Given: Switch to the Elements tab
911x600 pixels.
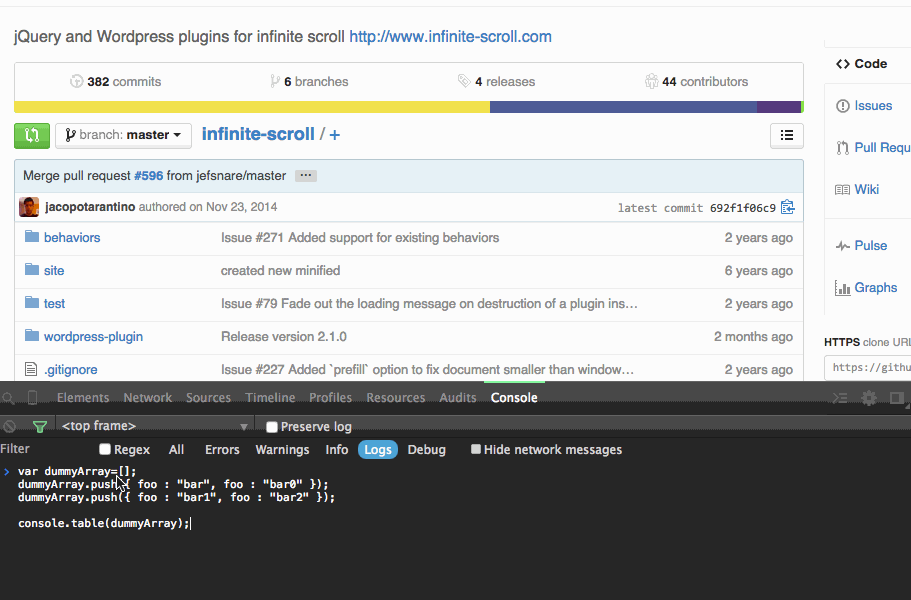Looking at the screenshot, I should [x=83, y=398].
